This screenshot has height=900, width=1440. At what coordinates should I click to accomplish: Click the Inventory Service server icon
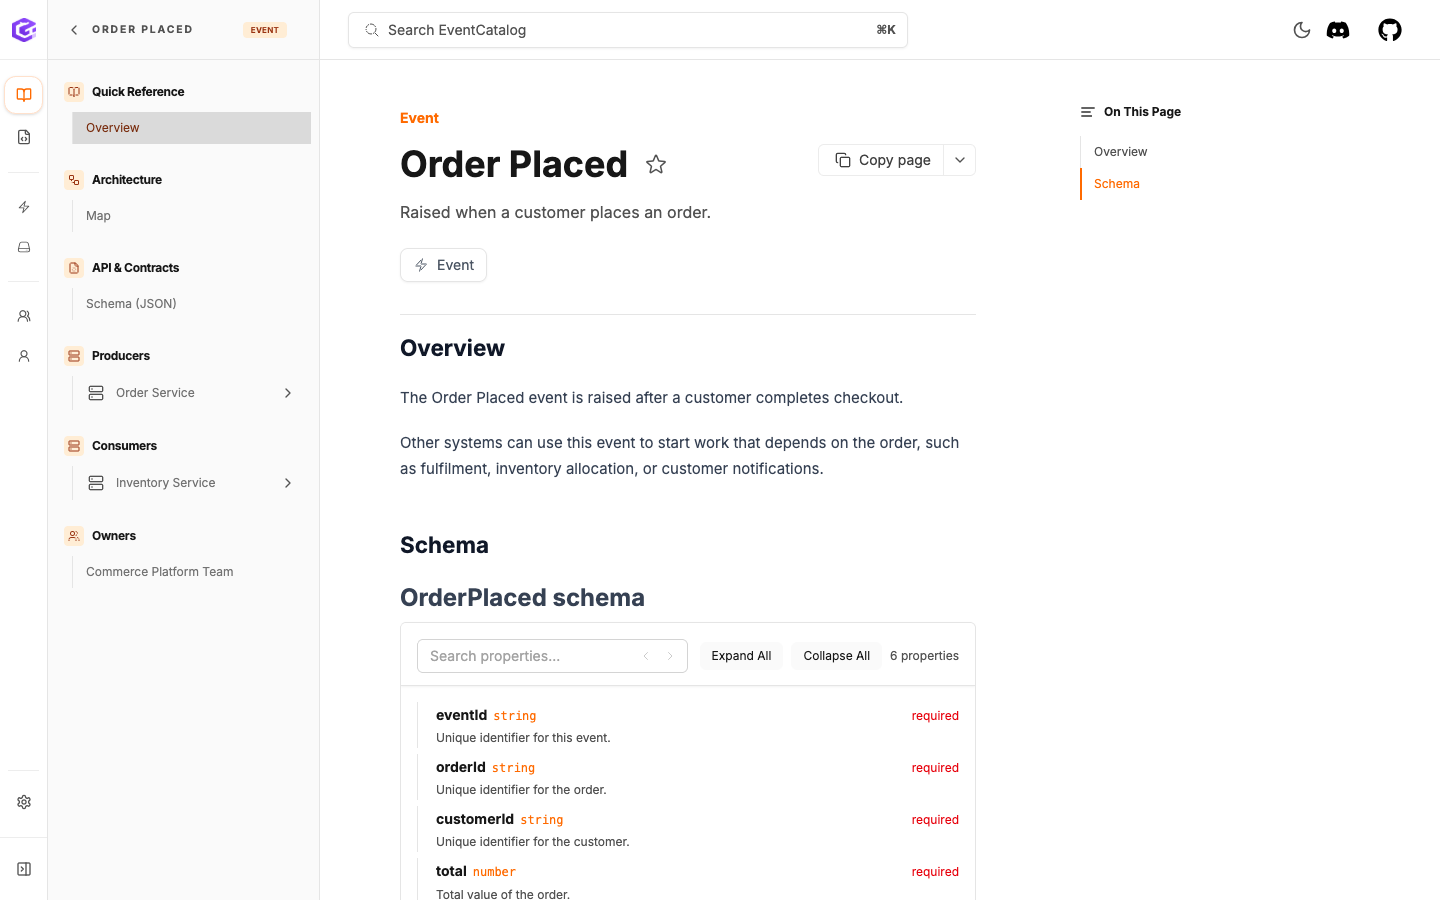pos(96,483)
